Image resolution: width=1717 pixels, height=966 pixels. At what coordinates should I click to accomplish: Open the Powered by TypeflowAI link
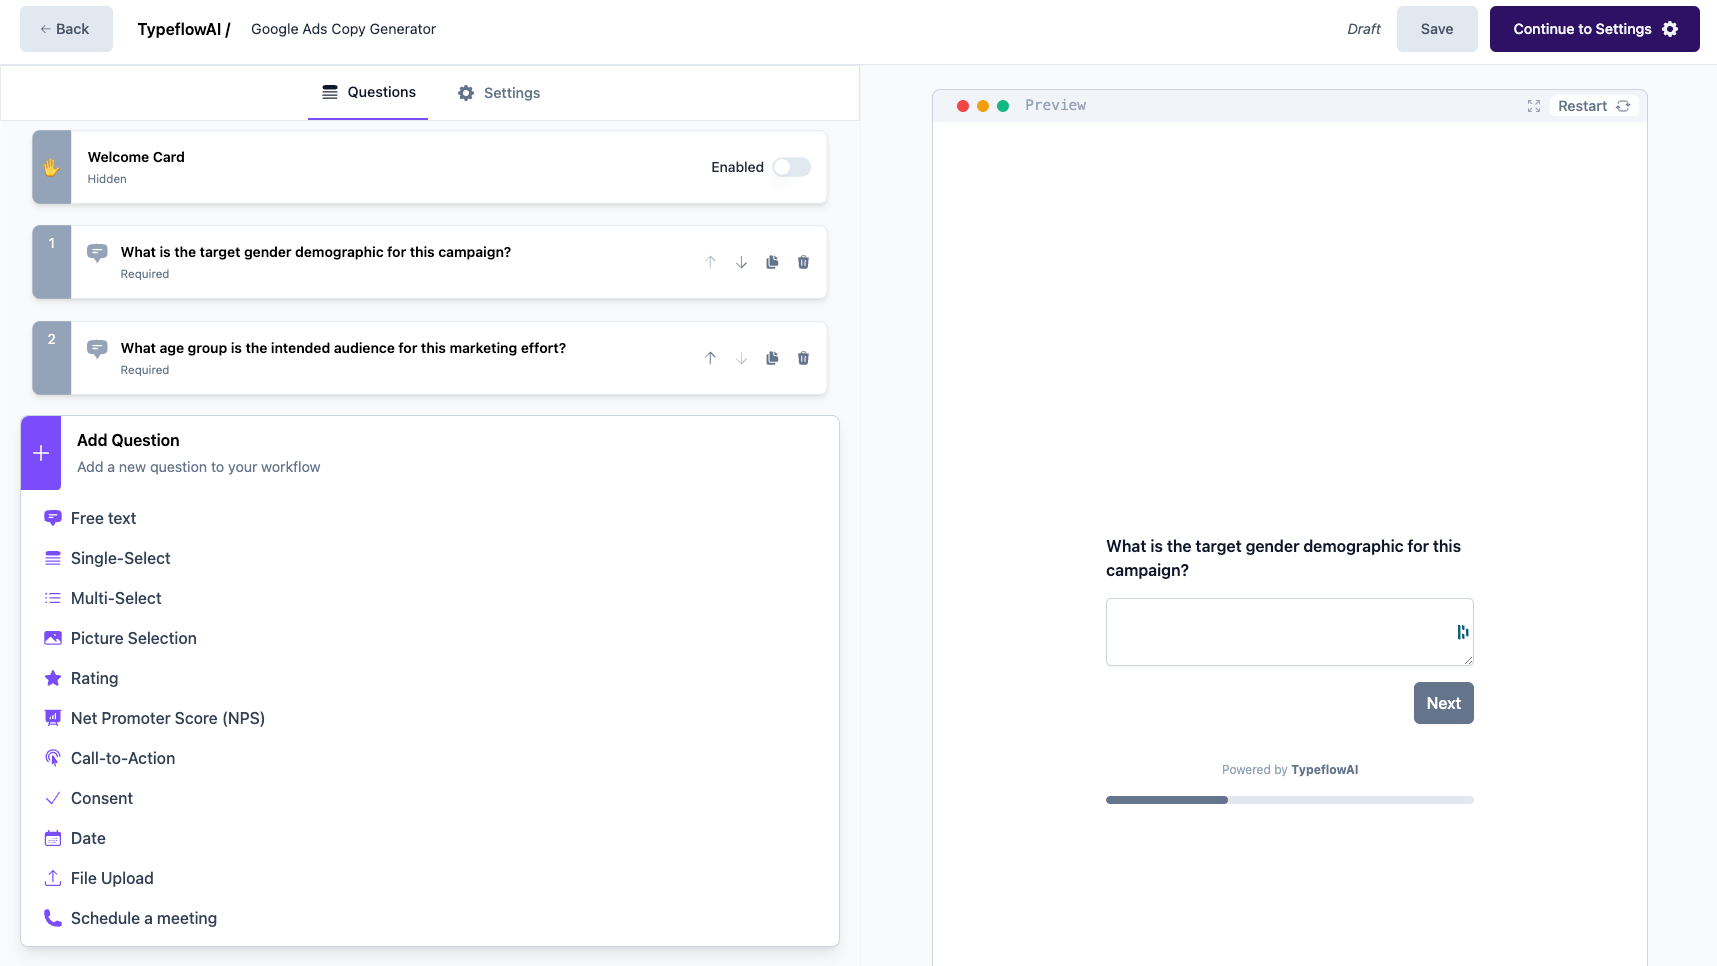click(x=1290, y=770)
